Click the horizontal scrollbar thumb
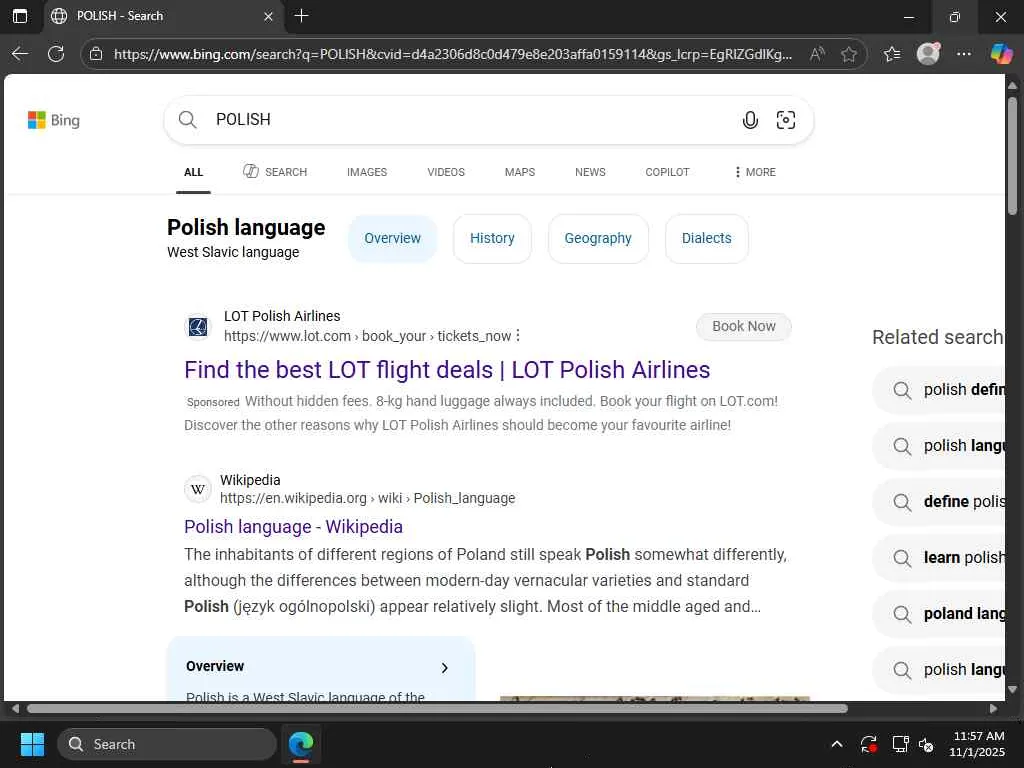Viewport: 1024px width, 768px height. 437,709
